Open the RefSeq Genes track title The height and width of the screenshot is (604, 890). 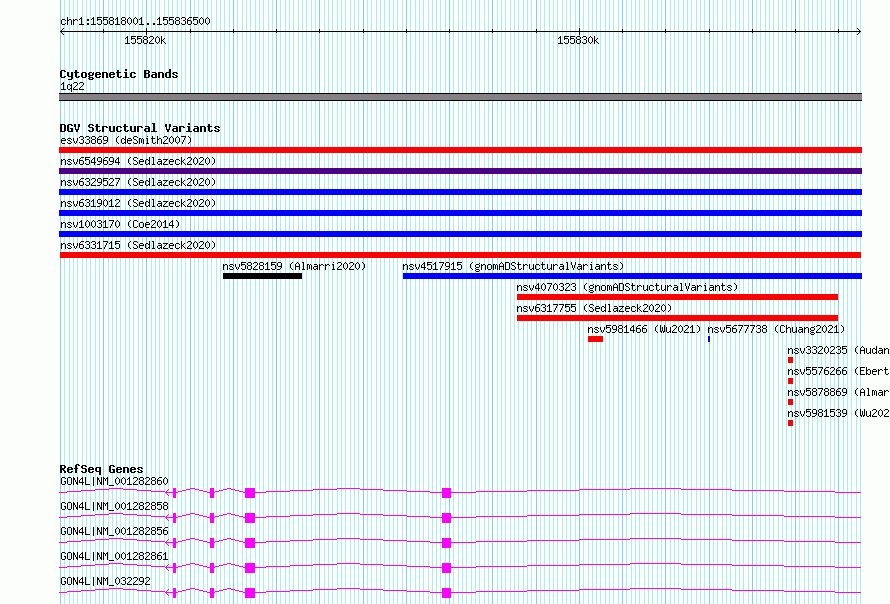(x=101, y=469)
